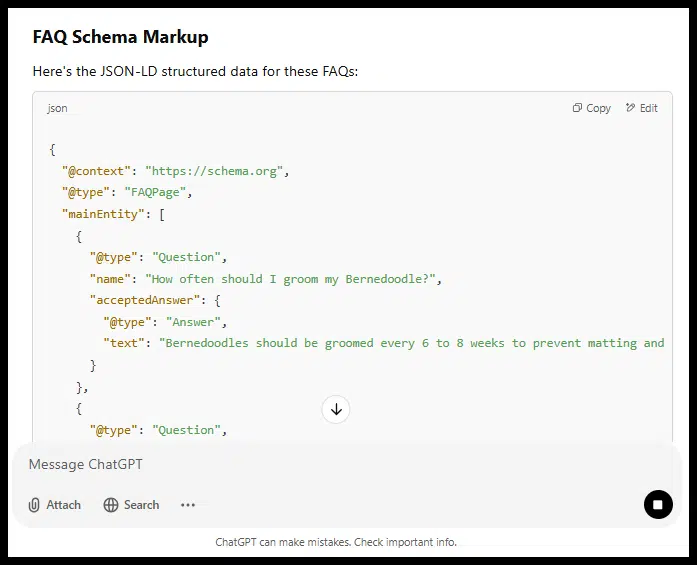Jump to bottom with down-arrow button
This screenshot has width=697, height=565.
[x=336, y=409]
